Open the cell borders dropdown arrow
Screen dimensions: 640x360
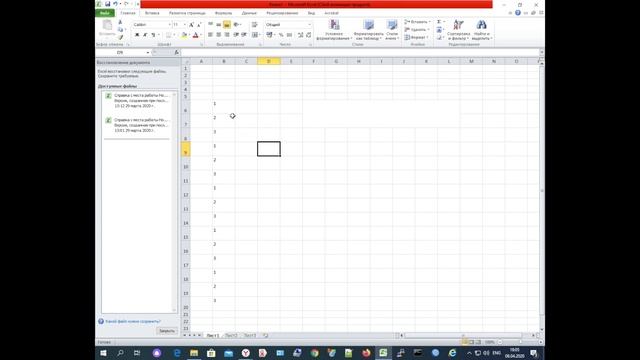(x=174, y=35)
